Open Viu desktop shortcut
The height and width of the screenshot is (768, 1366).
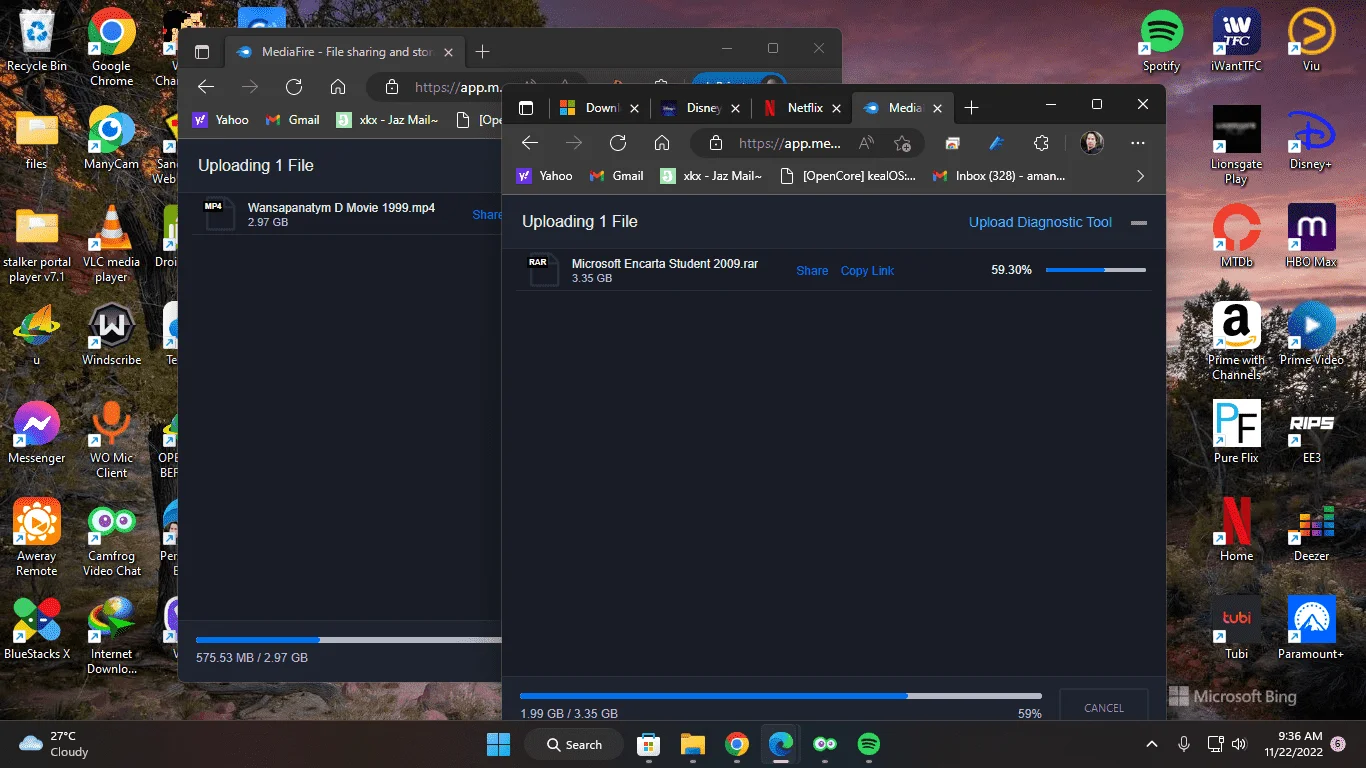[x=1311, y=41]
